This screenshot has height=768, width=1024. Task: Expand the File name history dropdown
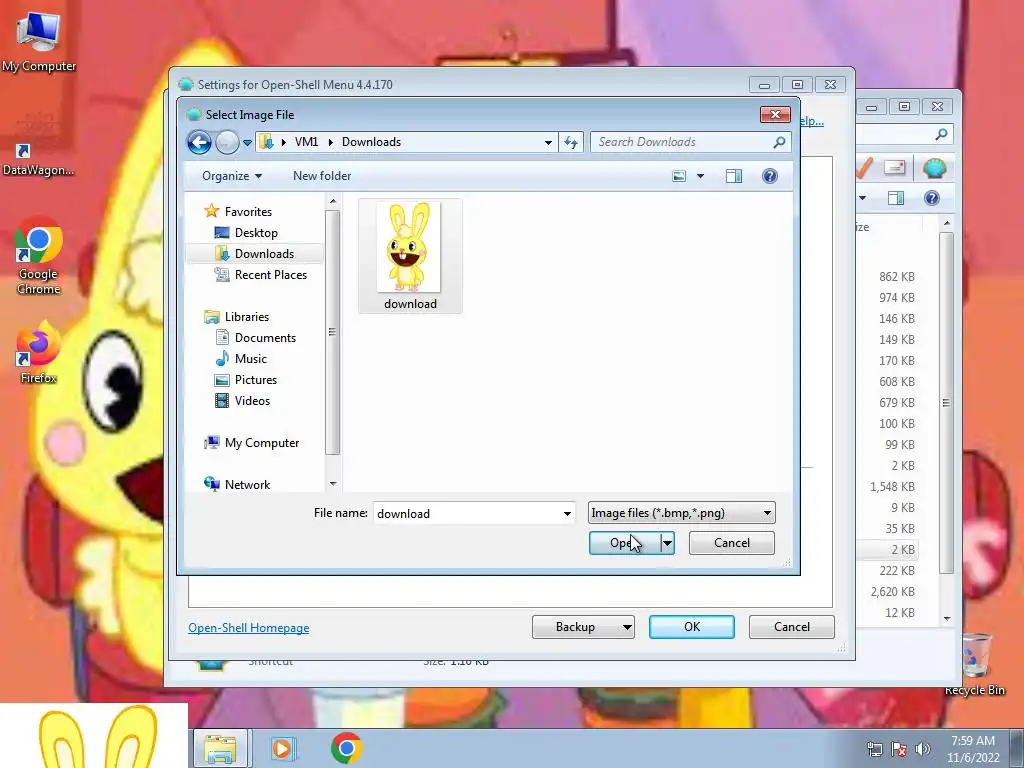pos(567,513)
